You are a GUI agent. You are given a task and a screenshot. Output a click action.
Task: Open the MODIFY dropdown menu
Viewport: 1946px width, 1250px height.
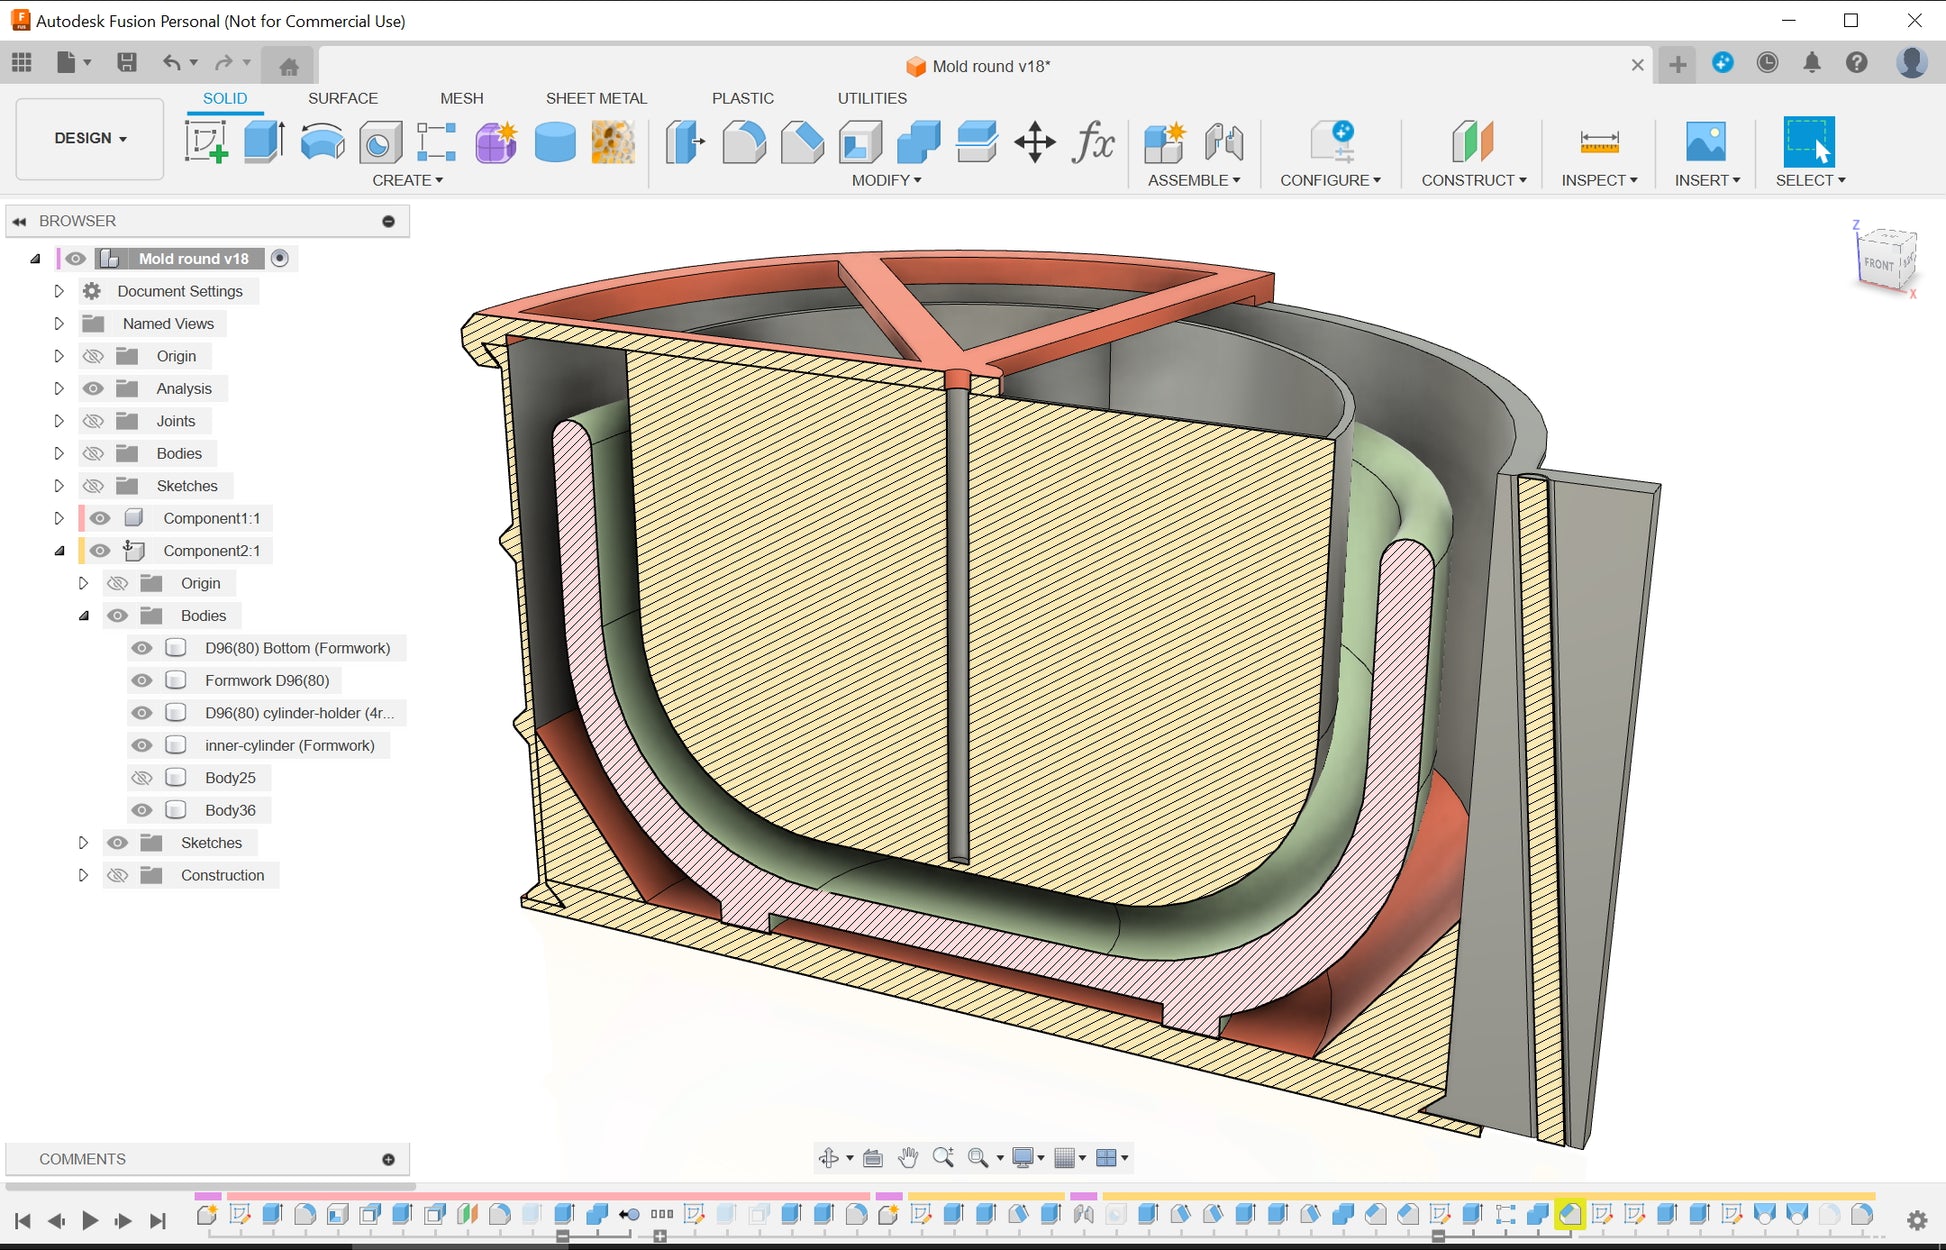886,180
